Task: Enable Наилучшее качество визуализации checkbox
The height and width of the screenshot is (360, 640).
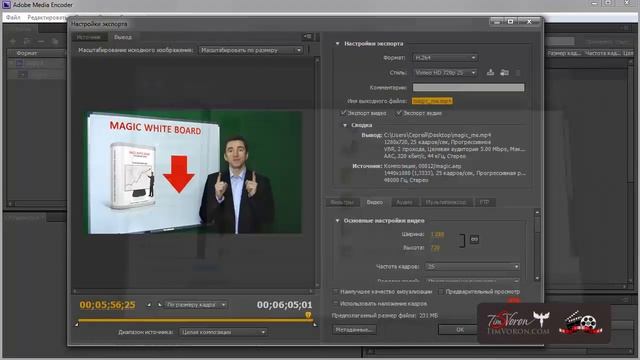Action: point(336,291)
